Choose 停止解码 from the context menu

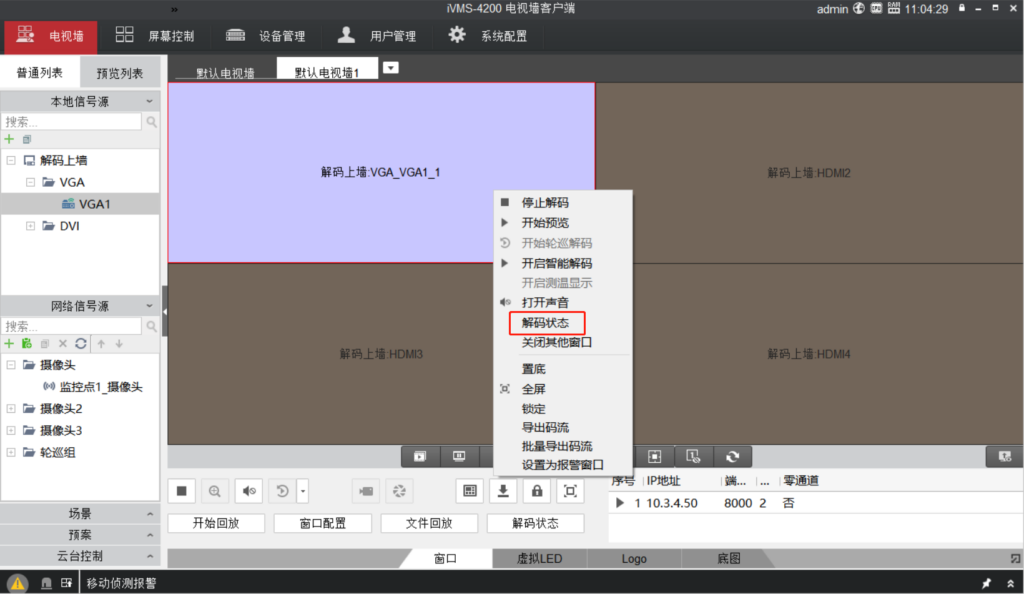543,202
